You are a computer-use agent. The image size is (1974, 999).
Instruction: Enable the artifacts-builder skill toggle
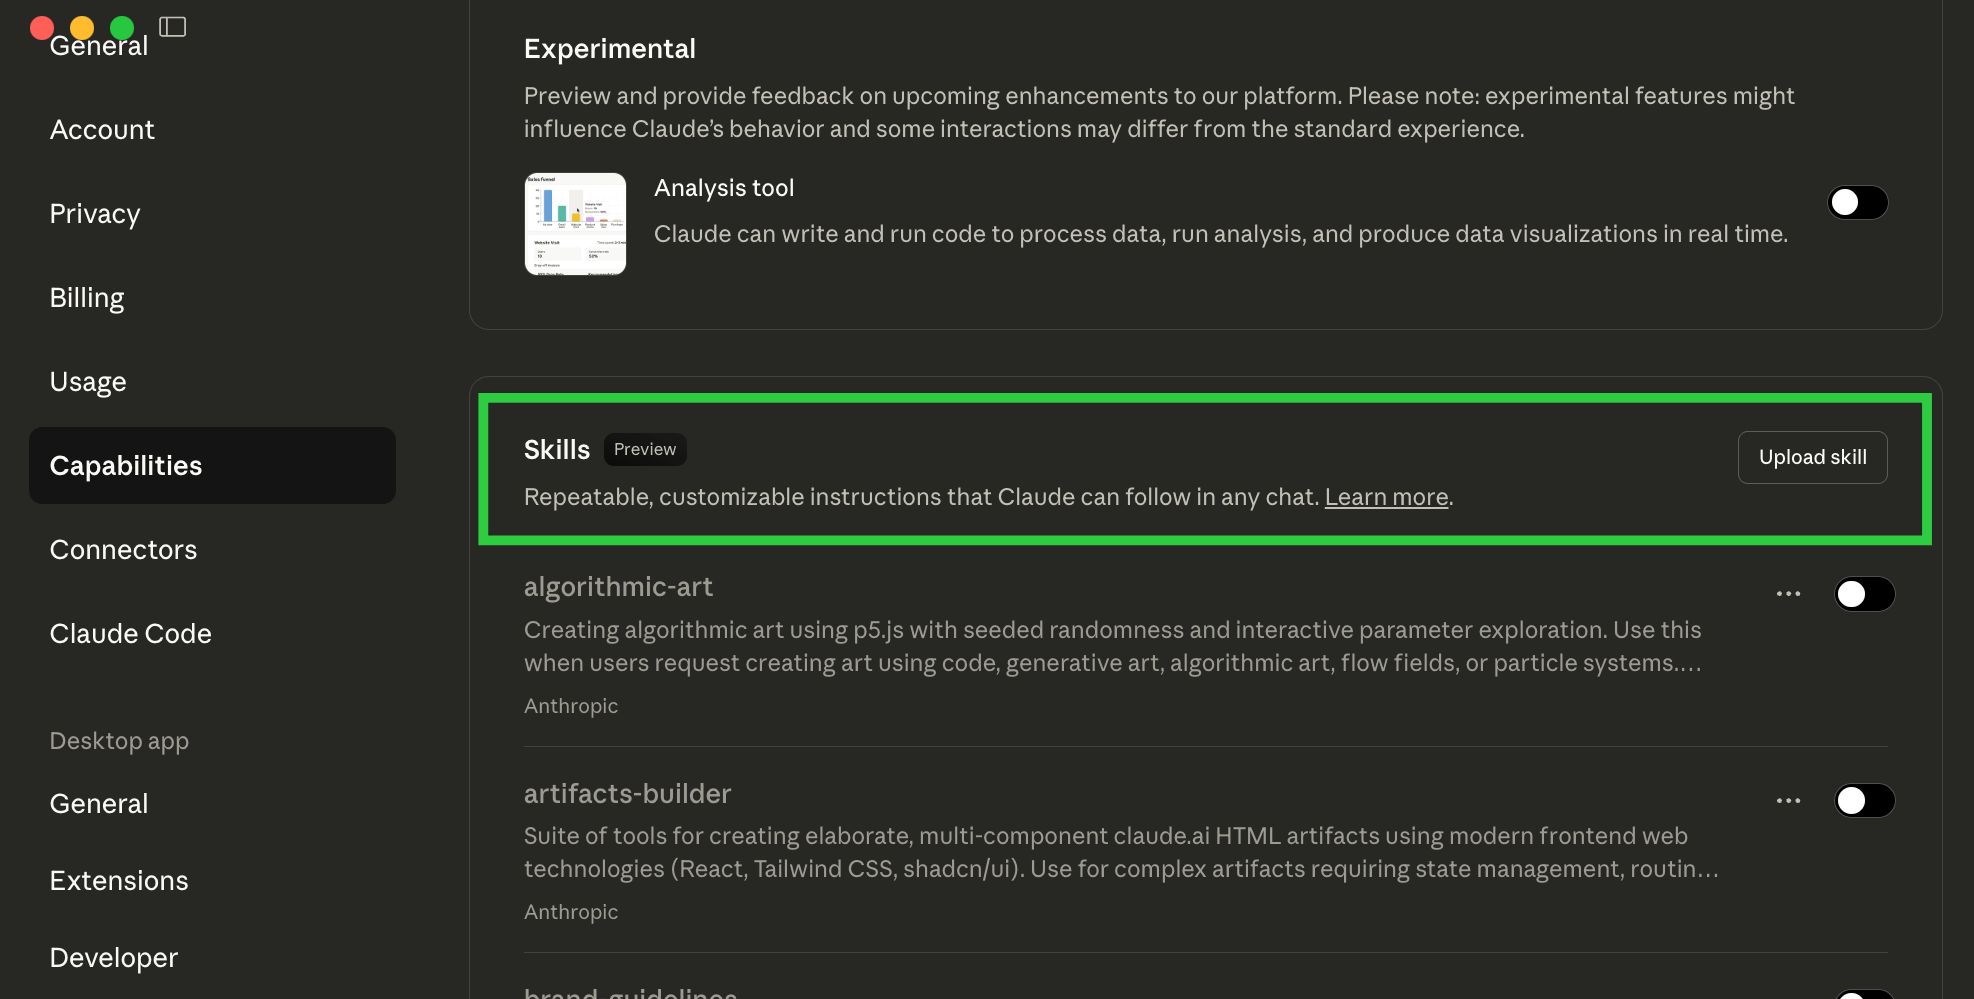(1864, 801)
